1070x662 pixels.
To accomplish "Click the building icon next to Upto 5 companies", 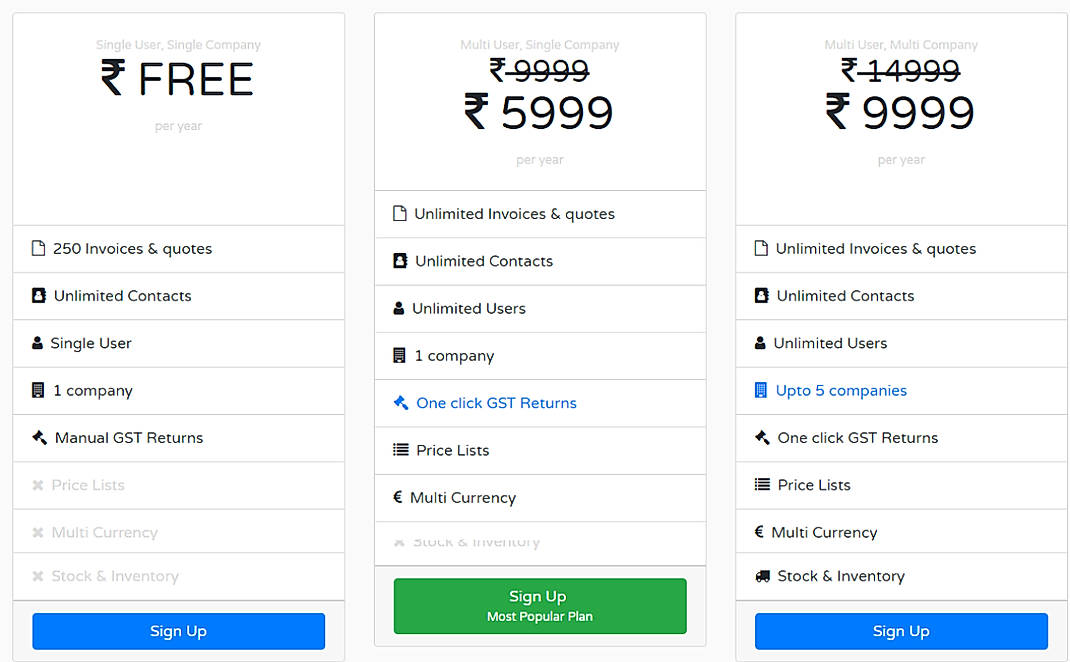I will [763, 390].
